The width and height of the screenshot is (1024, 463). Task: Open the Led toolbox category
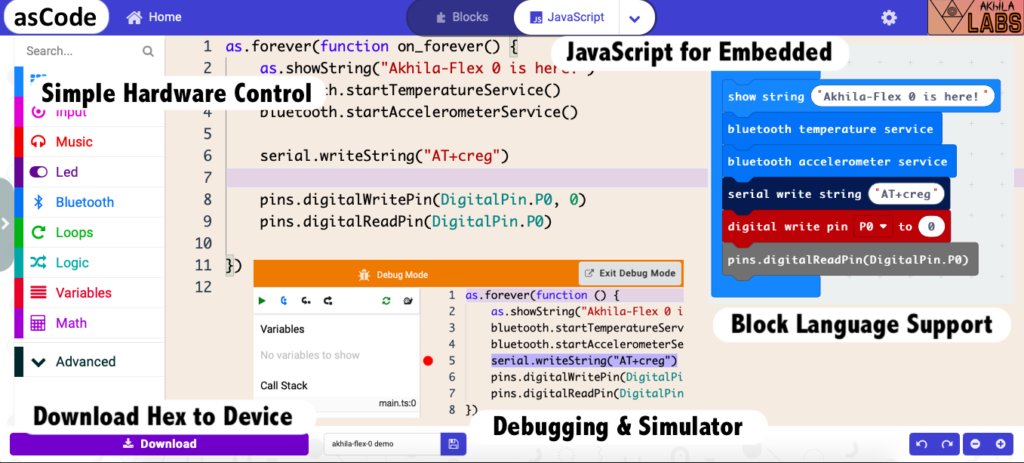tap(89, 172)
